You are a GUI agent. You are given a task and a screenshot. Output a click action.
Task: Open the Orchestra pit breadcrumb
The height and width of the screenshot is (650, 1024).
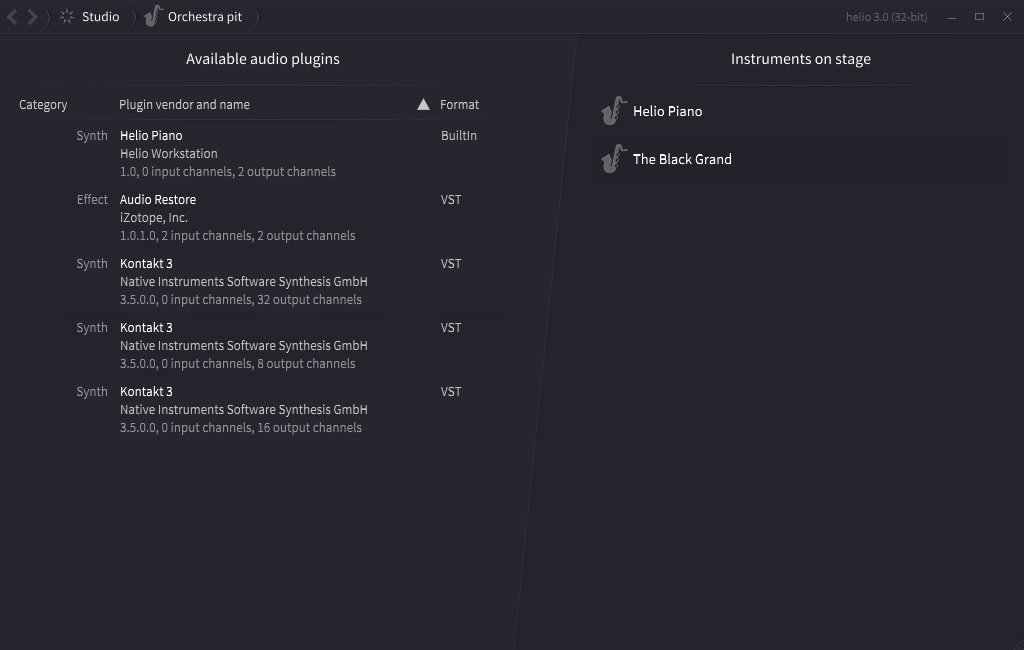pos(205,17)
